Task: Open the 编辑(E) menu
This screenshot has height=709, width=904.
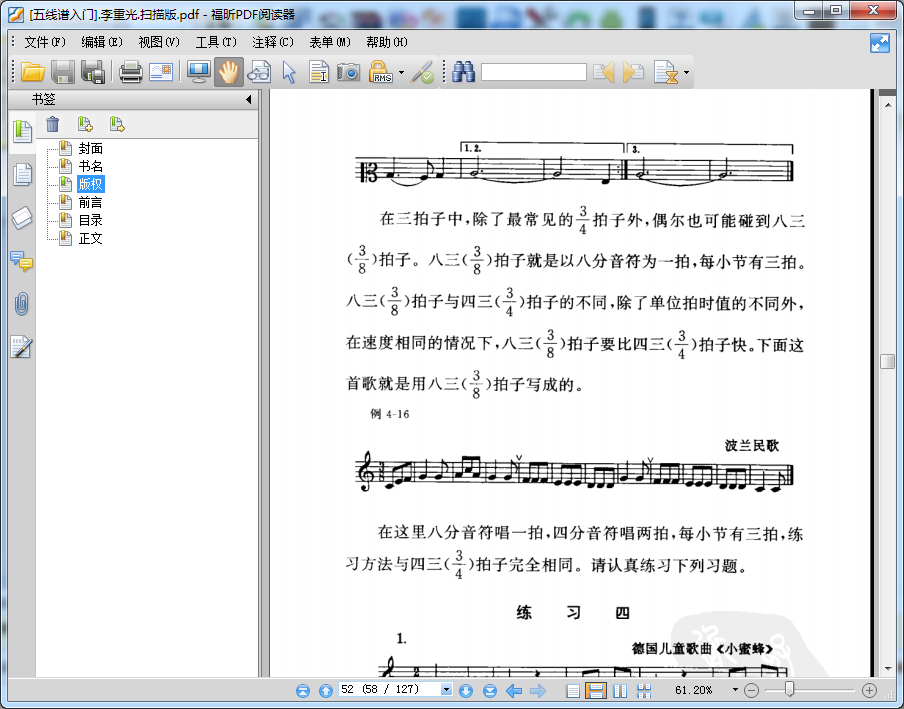Action: (x=101, y=42)
